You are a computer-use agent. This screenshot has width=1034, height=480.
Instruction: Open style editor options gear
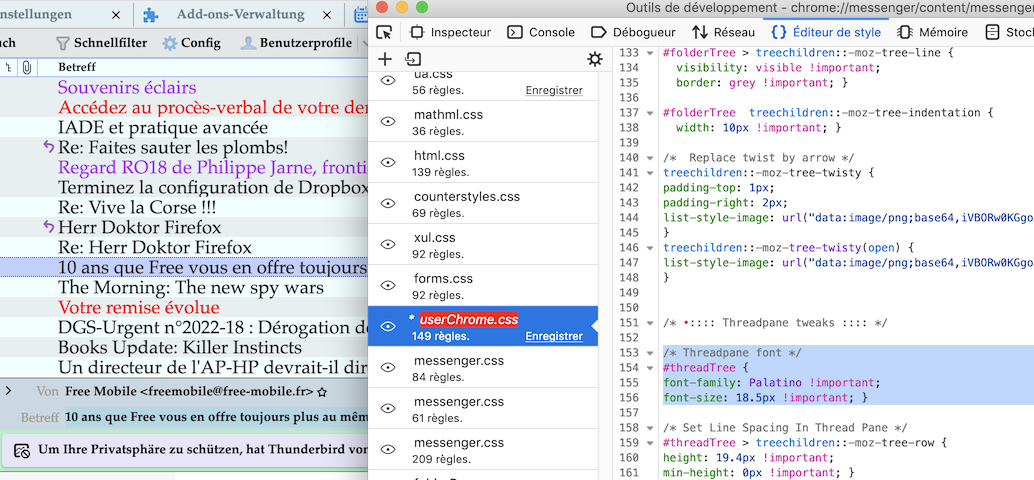595,60
